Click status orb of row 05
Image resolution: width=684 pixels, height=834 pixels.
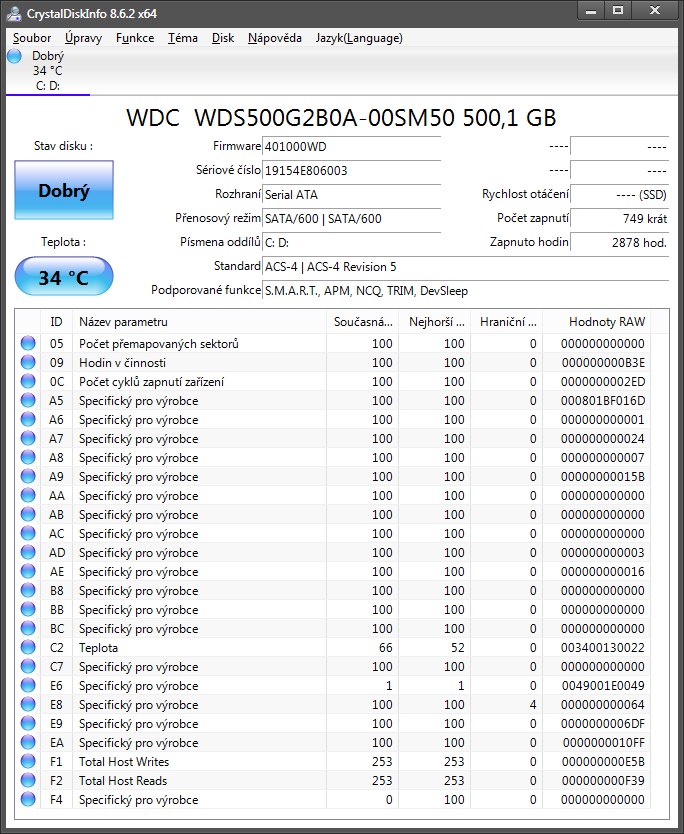(x=28, y=344)
